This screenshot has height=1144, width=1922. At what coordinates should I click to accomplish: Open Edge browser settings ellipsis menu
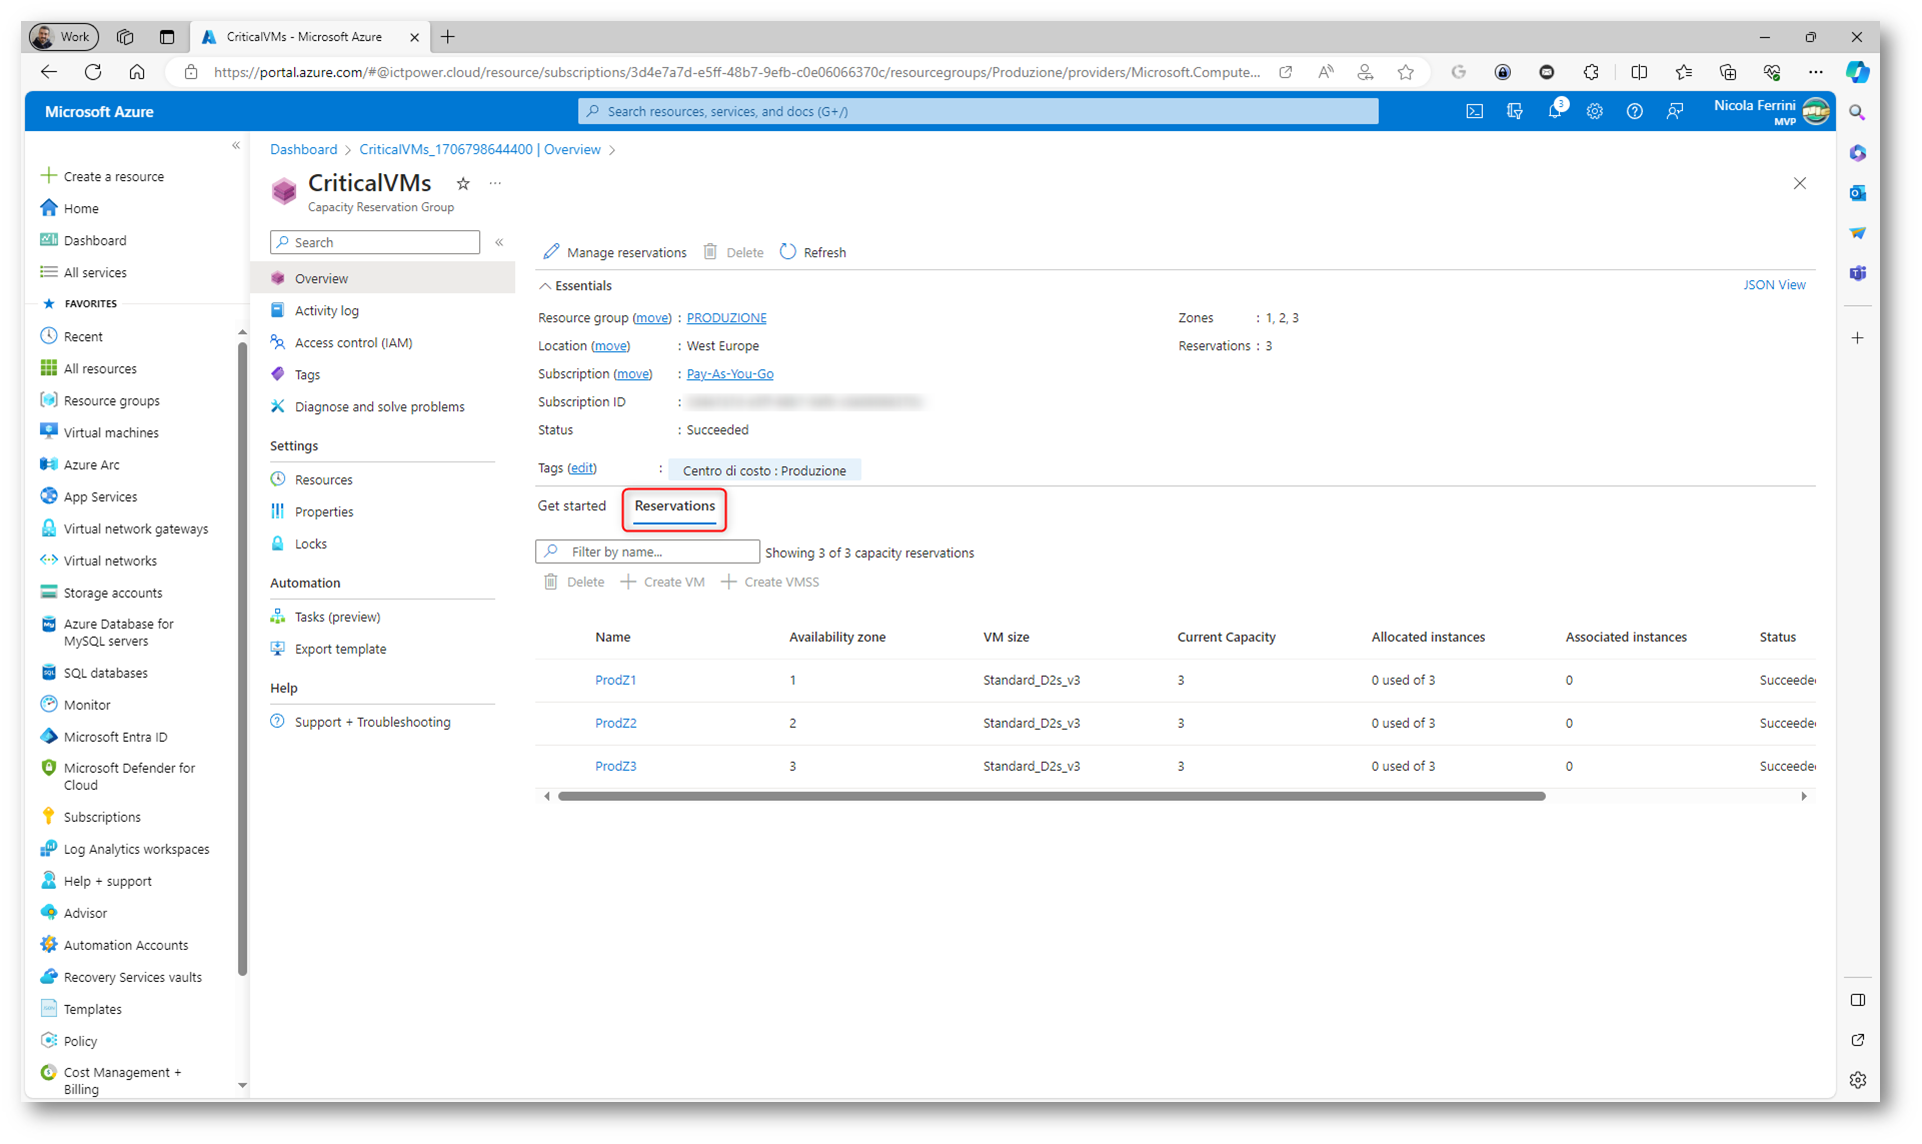pyautogui.click(x=1815, y=72)
